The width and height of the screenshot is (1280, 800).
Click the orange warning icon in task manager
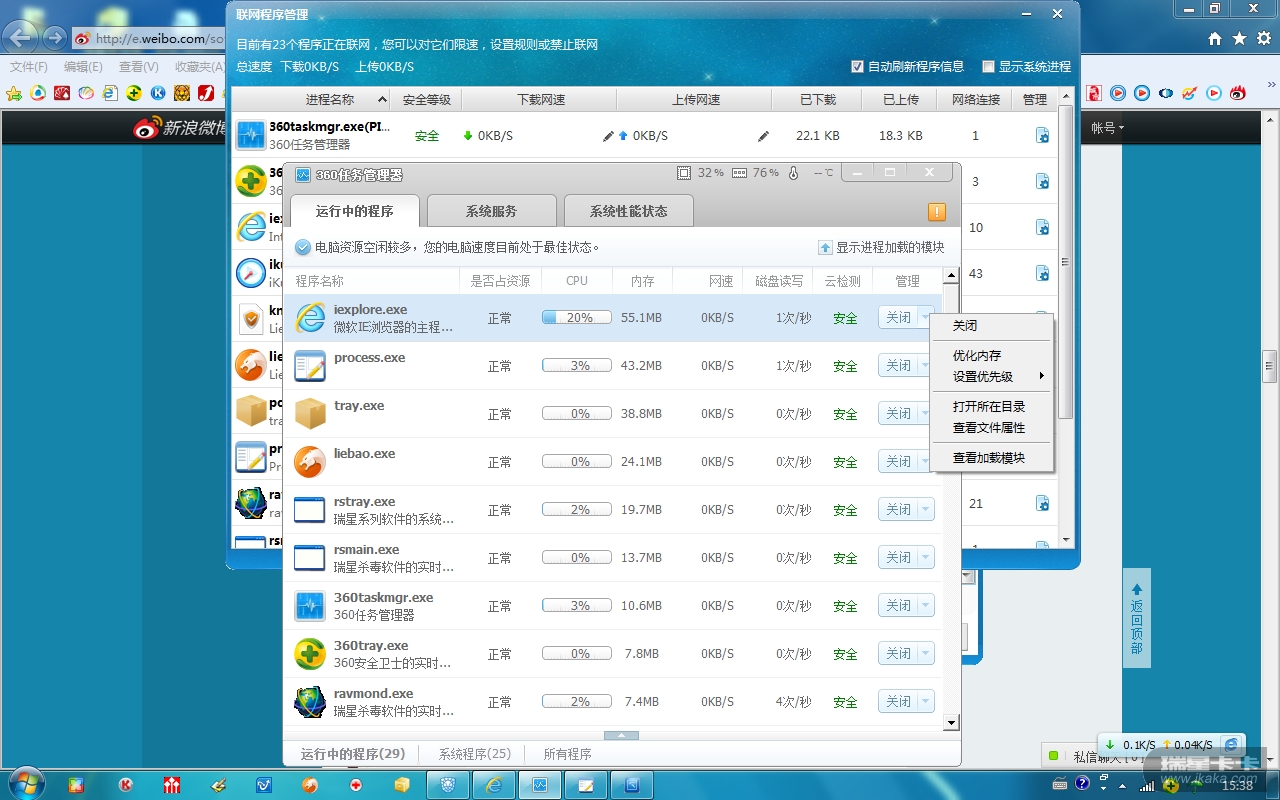click(x=936, y=212)
